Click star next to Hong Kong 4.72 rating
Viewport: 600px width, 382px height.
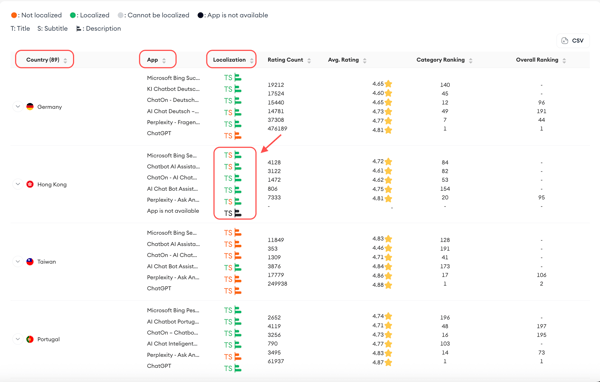pyautogui.click(x=388, y=162)
